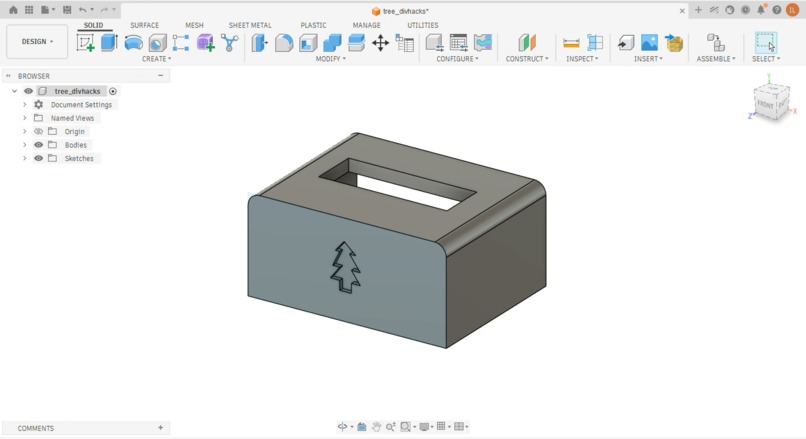This screenshot has width=806, height=439.
Task: Hide the Bodies folder
Action: point(39,145)
